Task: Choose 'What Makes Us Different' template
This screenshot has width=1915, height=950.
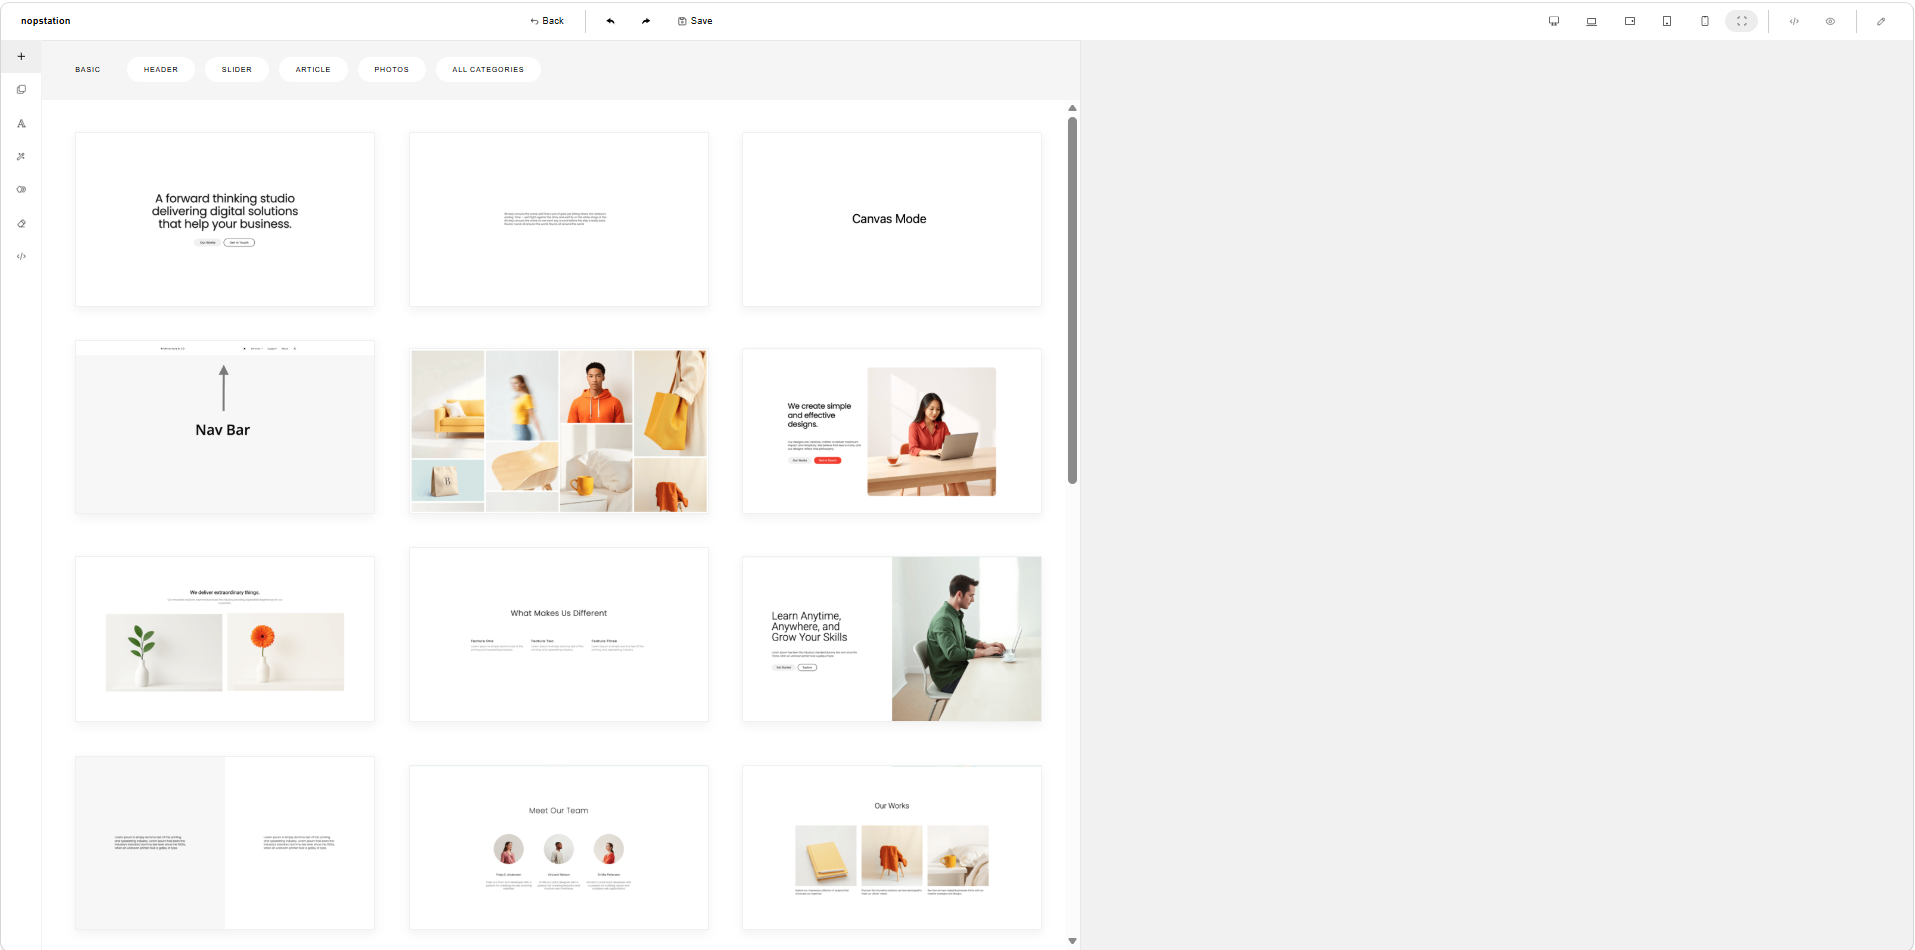Action: (x=559, y=635)
